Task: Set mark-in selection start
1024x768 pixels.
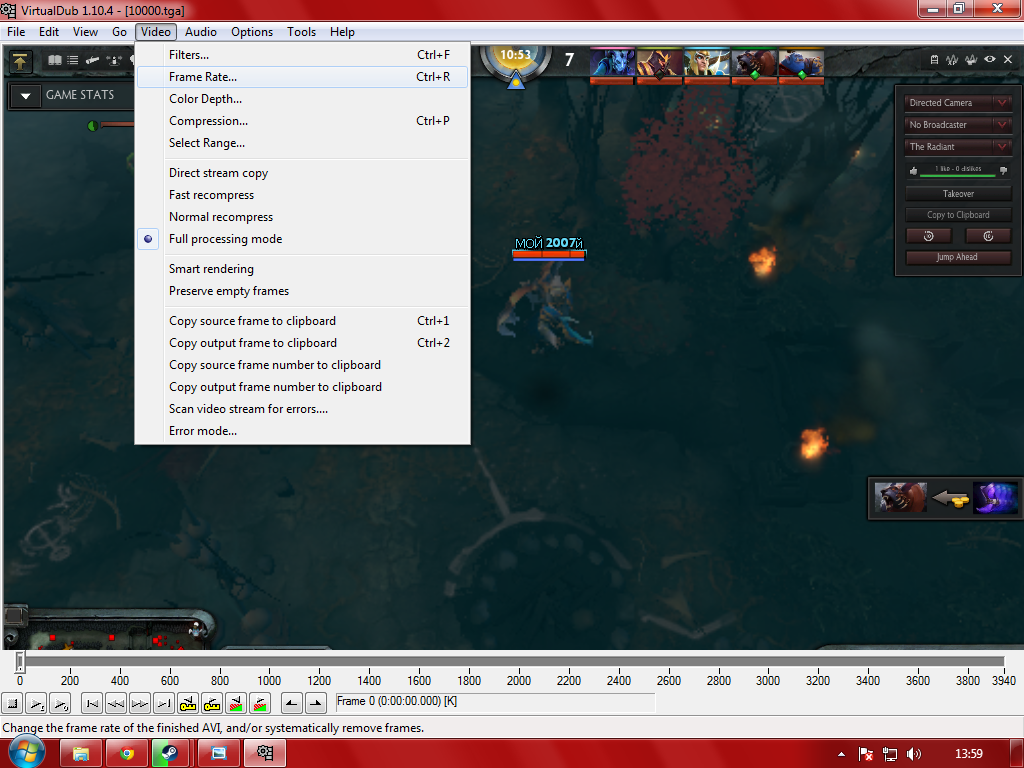Action: (291, 703)
